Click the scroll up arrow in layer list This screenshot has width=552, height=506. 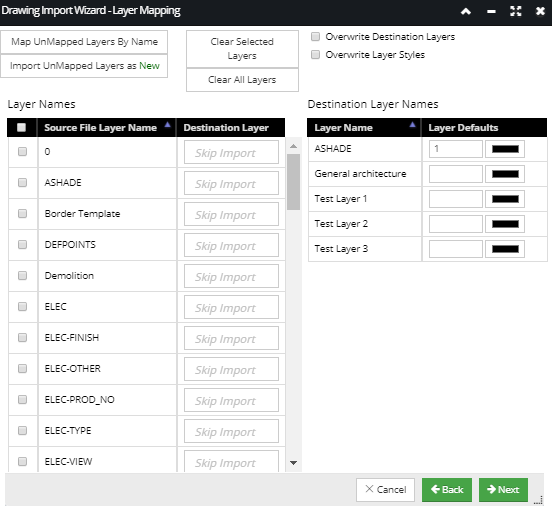pyautogui.click(x=294, y=146)
